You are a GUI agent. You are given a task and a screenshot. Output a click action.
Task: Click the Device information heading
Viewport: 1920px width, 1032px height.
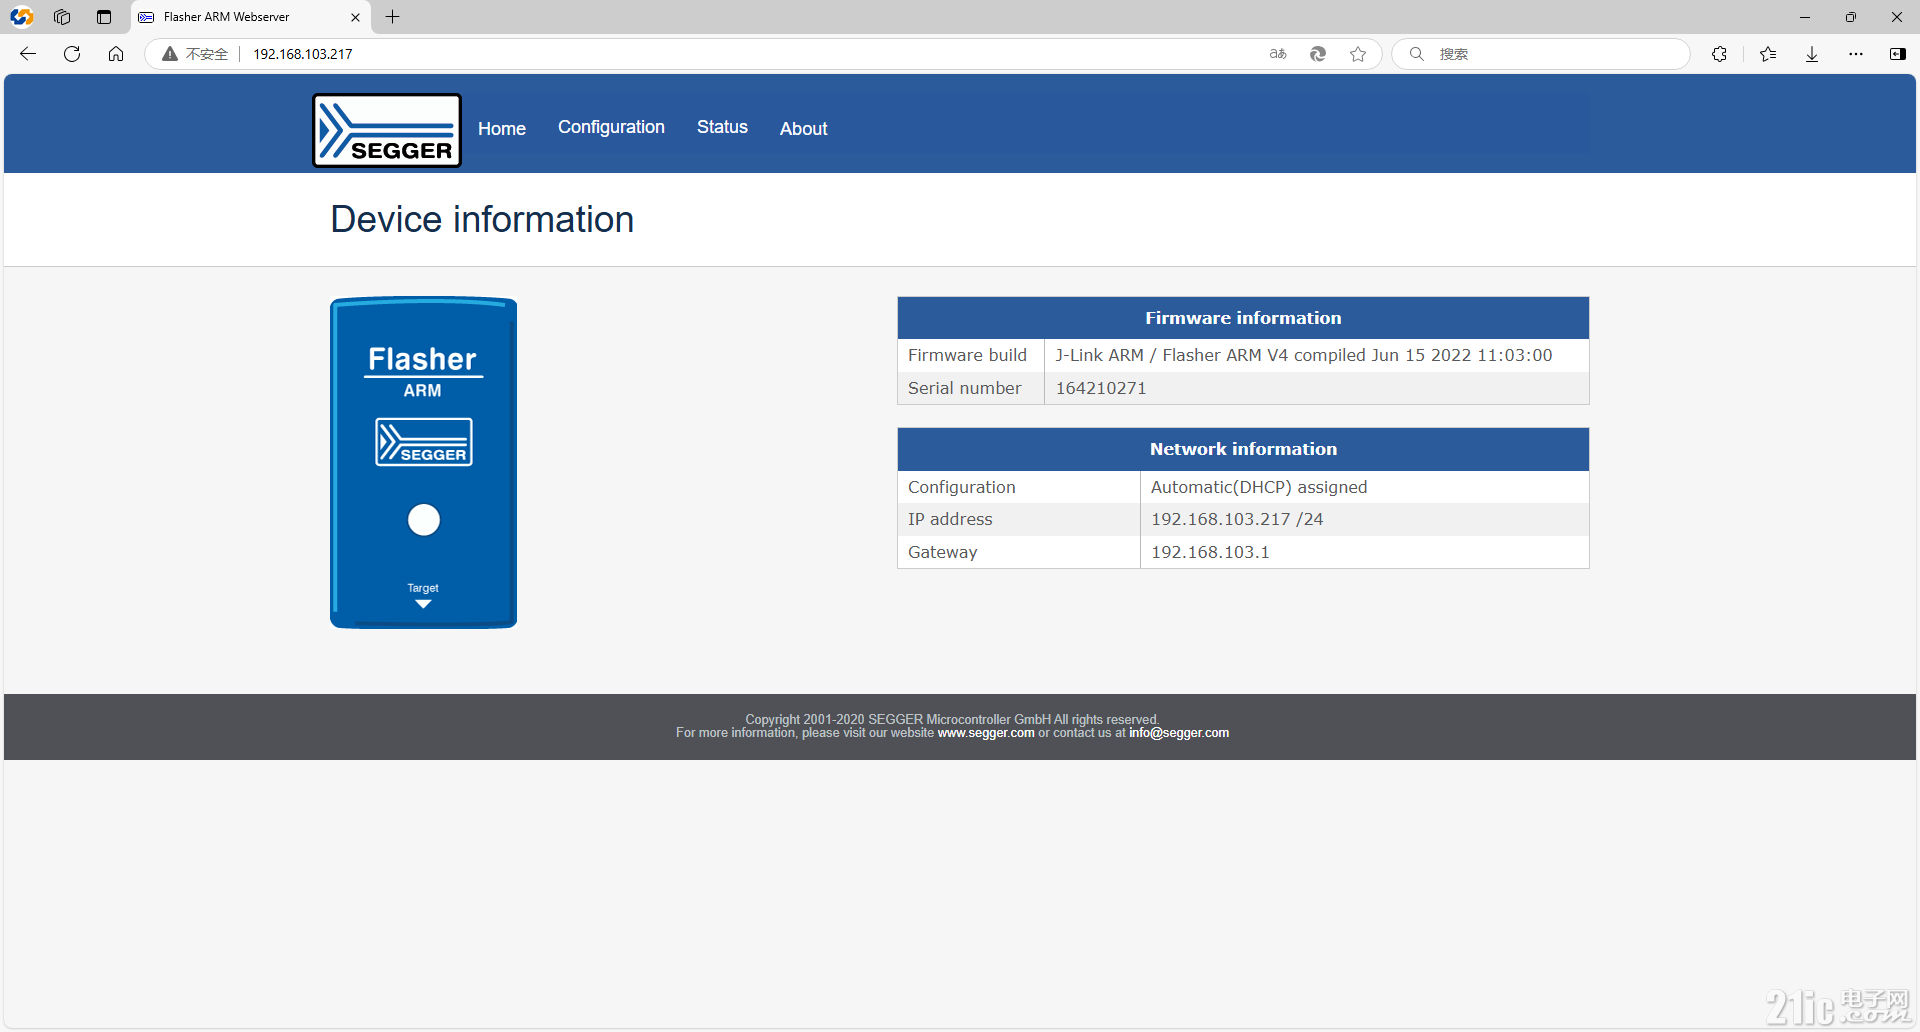(482, 220)
